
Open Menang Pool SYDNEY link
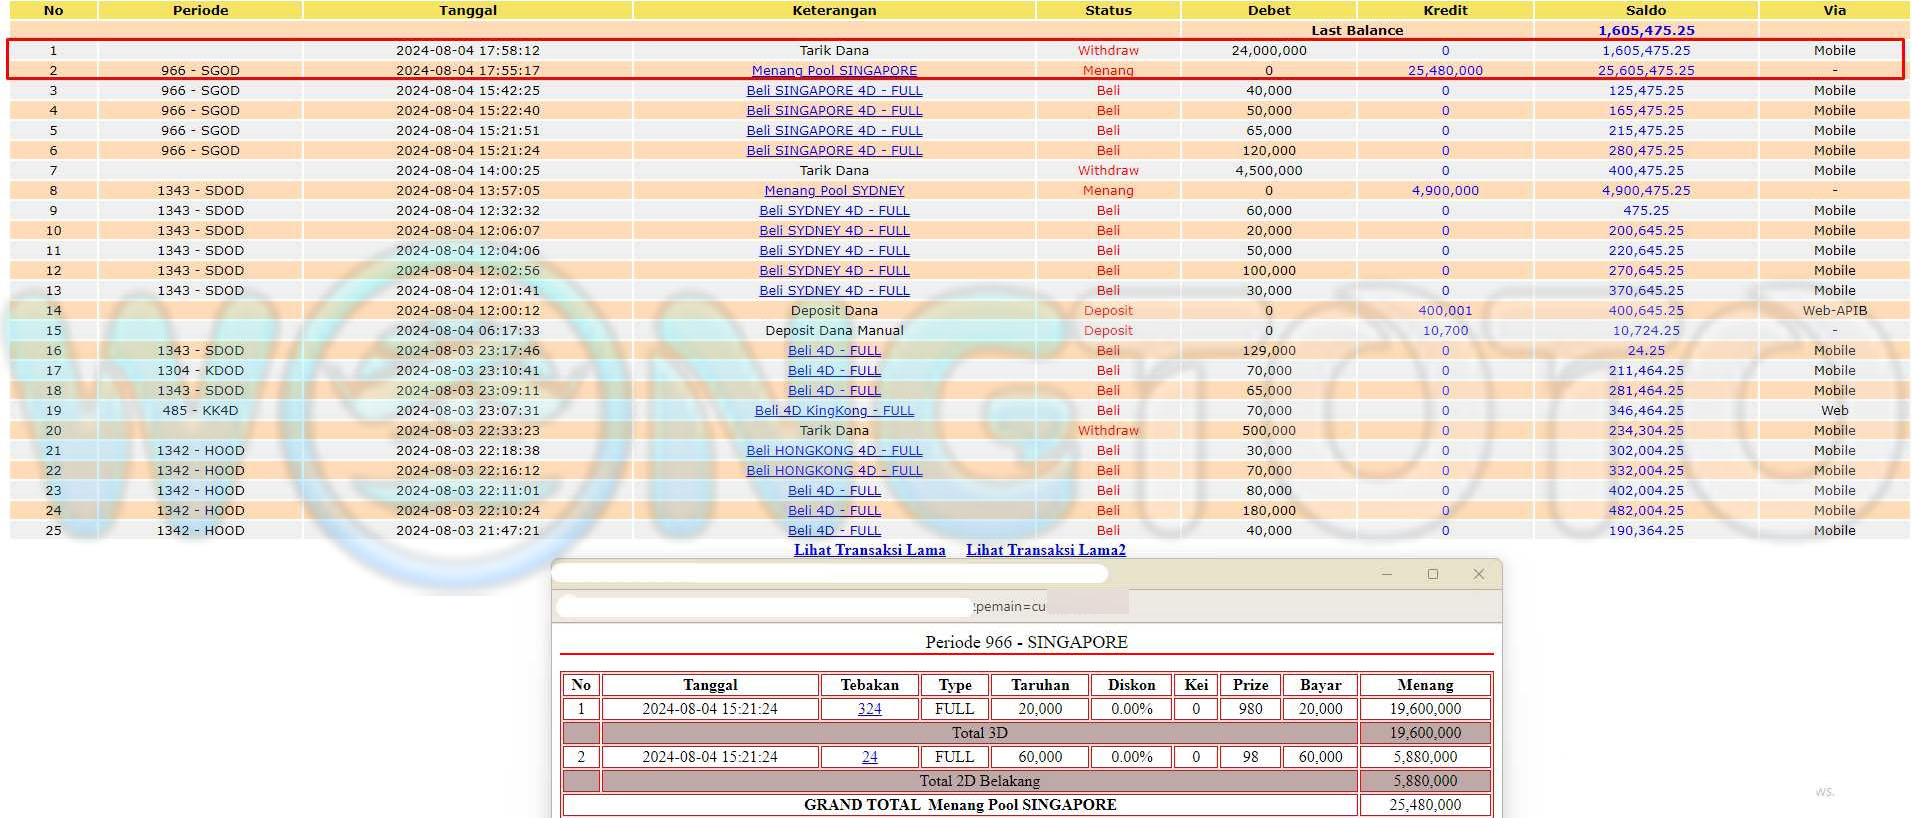[834, 191]
